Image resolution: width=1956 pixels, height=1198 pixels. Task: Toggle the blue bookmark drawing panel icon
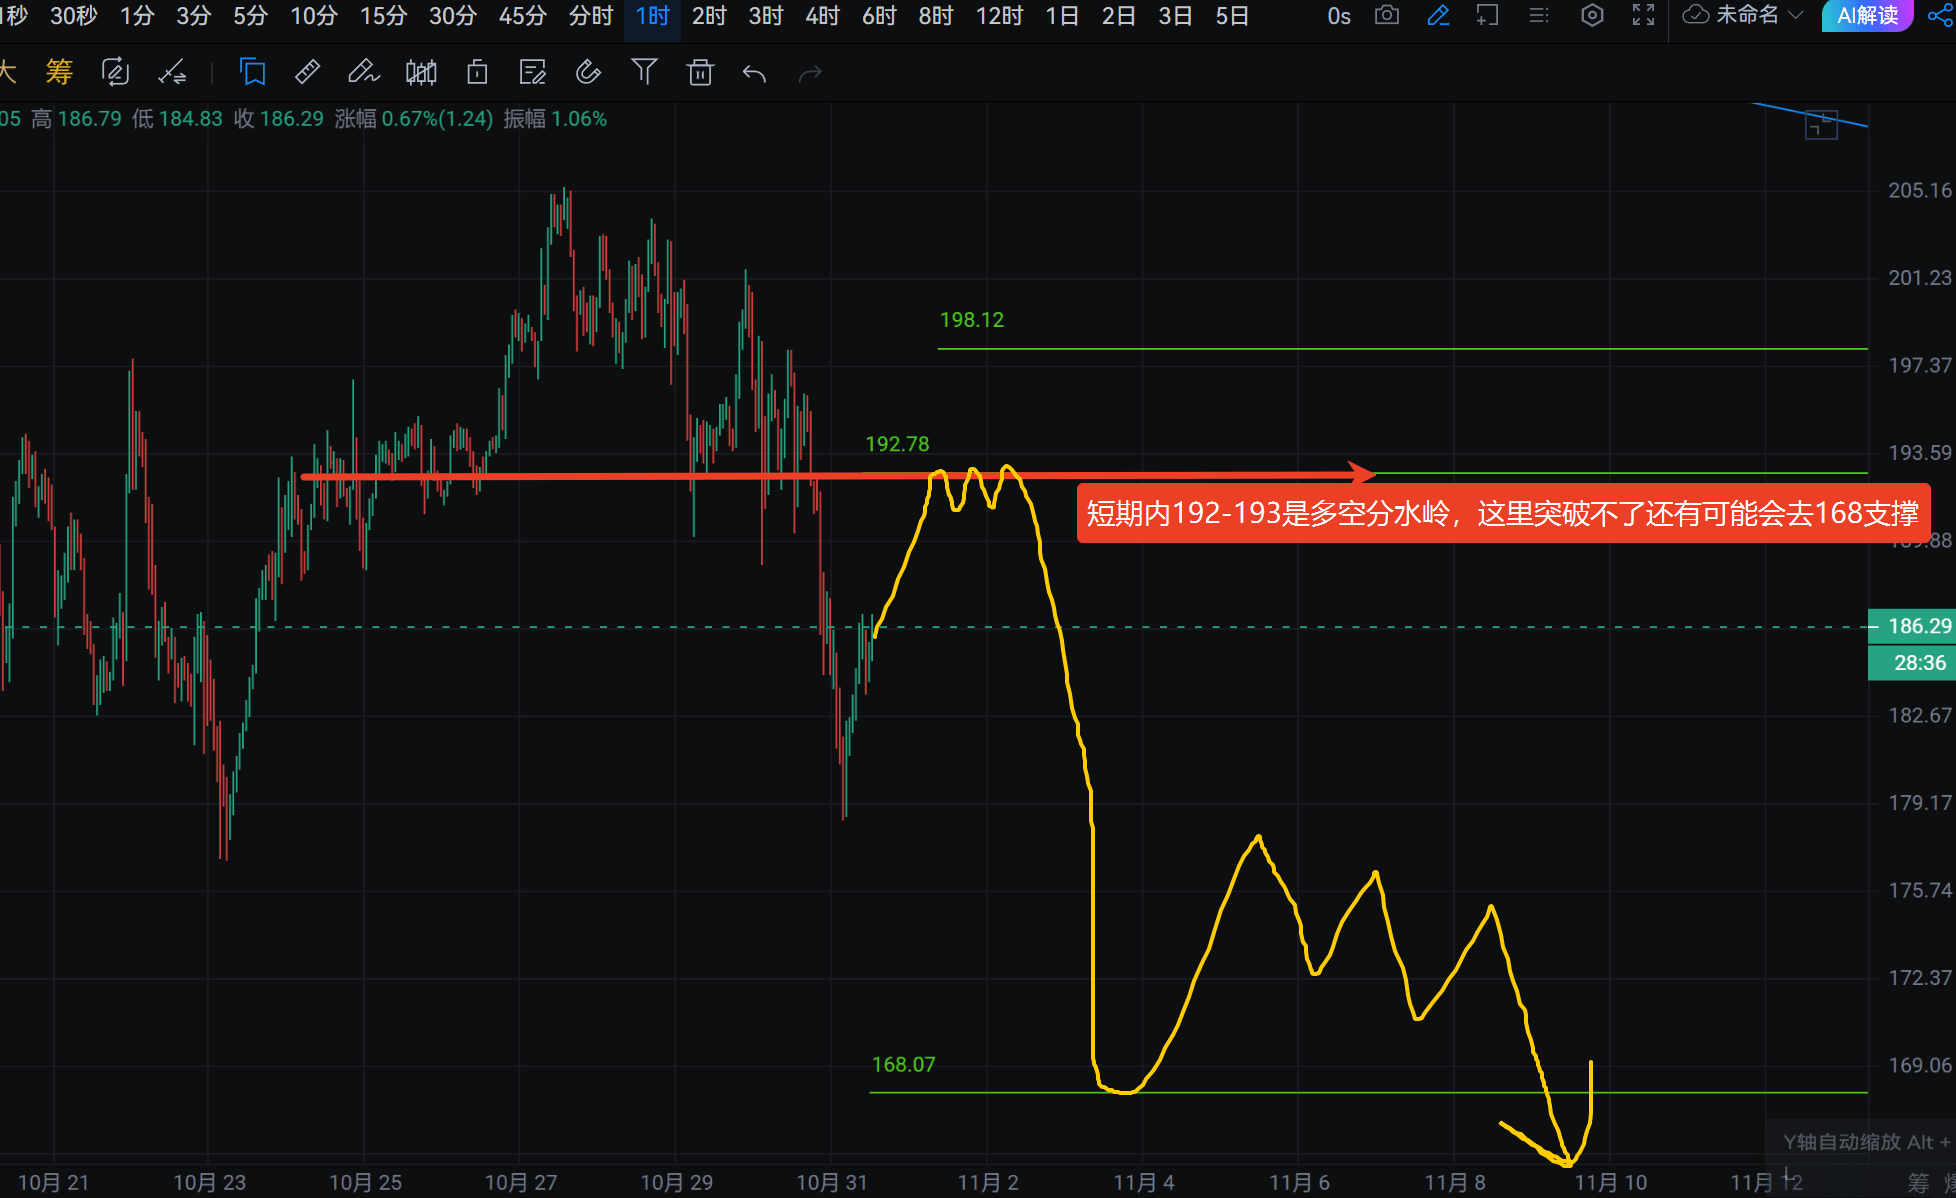[x=252, y=72]
